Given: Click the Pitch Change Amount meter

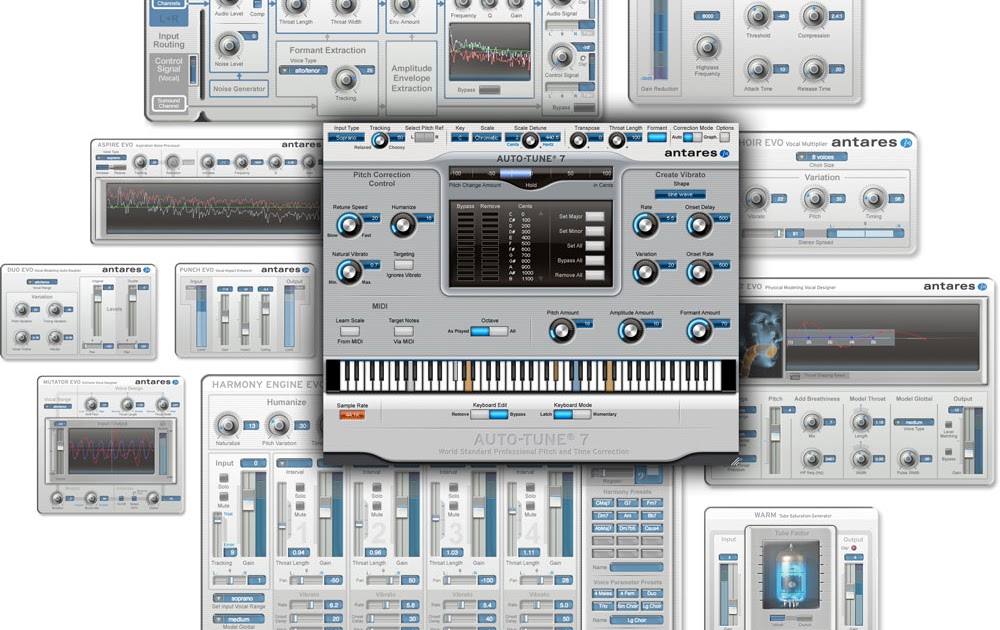Looking at the screenshot, I should pyautogui.click(x=531, y=173).
